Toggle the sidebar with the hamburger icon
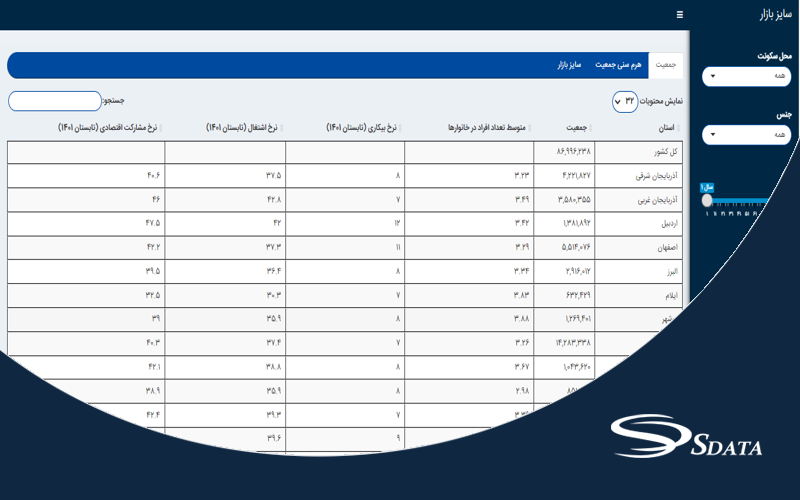 680,15
